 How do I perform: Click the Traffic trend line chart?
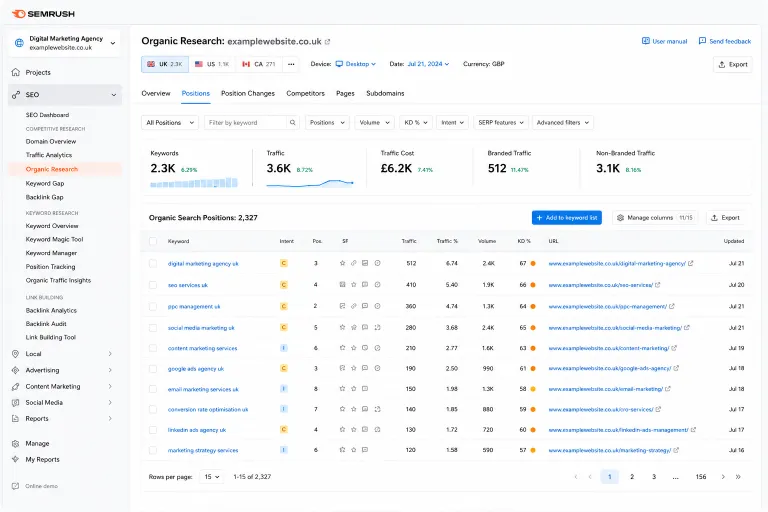[x=310, y=183]
